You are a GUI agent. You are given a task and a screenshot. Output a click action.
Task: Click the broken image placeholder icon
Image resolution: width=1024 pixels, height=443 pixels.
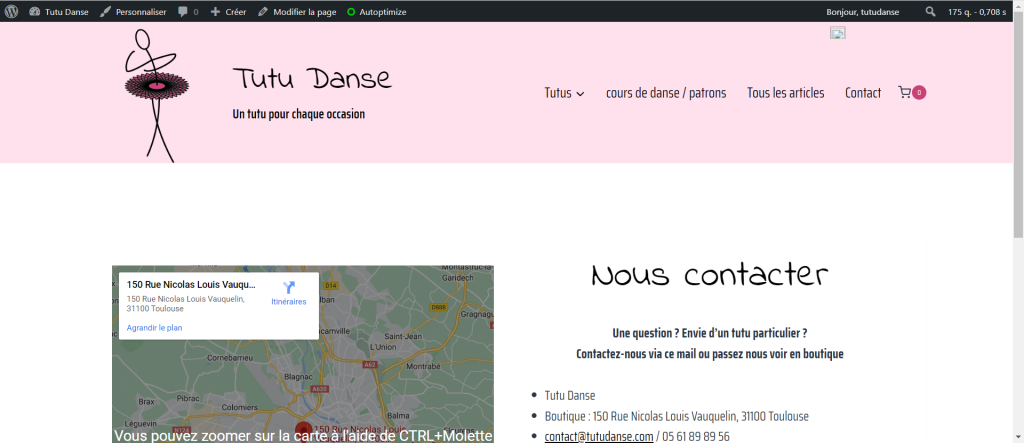tap(838, 33)
